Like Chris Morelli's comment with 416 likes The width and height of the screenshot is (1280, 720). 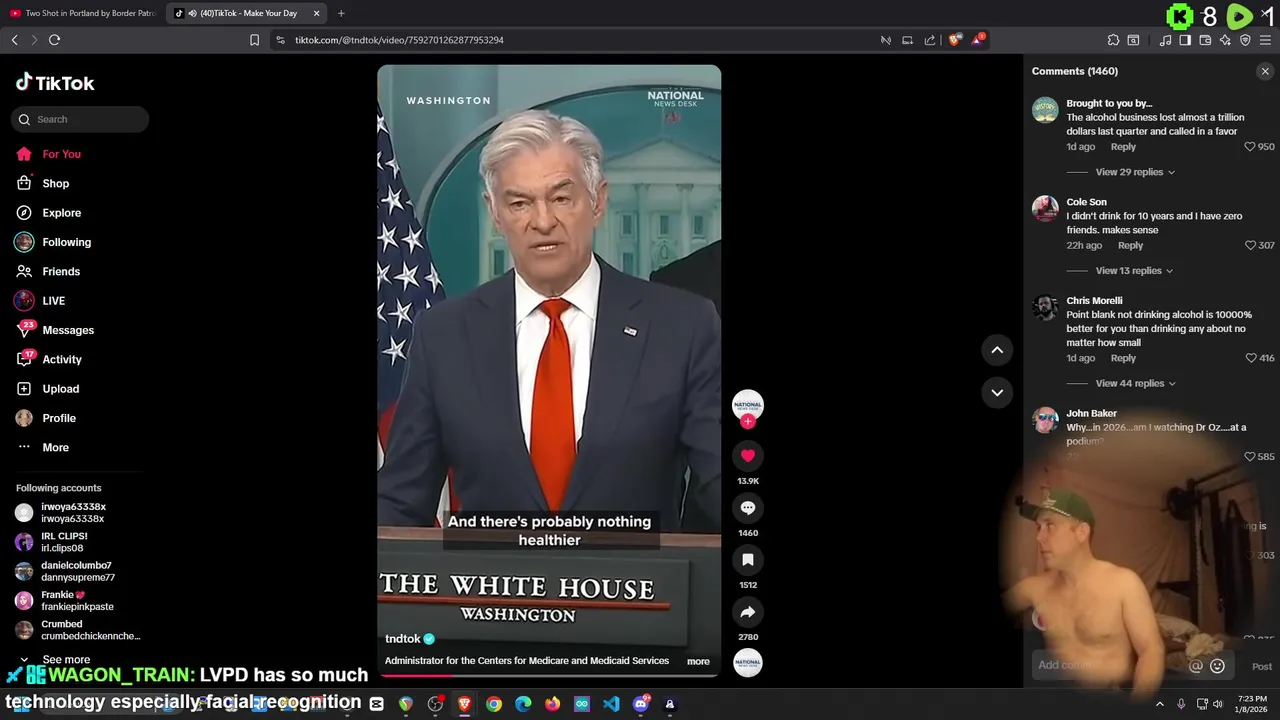[1250, 358]
